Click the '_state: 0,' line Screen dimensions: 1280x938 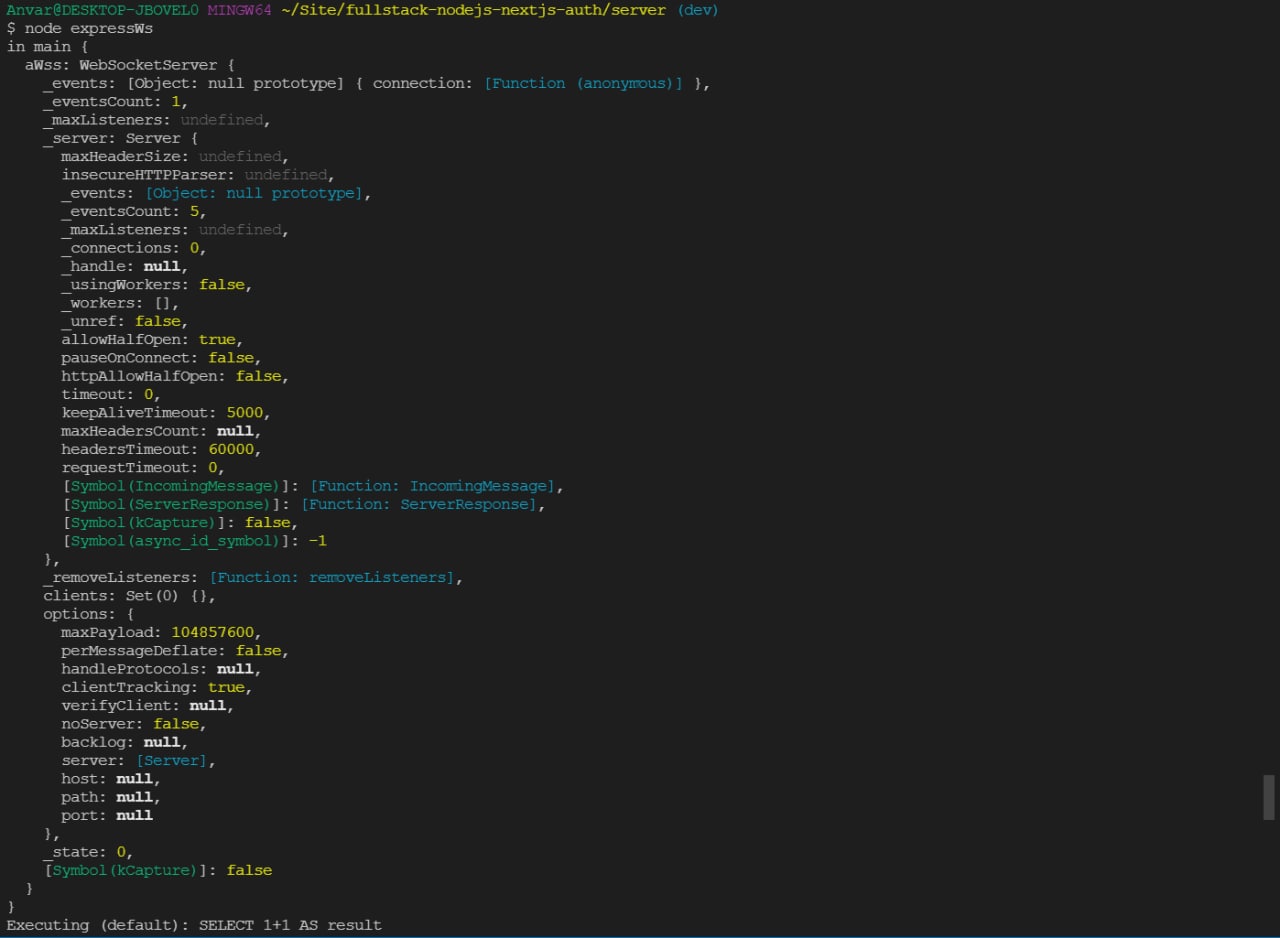click(x=88, y=852)
